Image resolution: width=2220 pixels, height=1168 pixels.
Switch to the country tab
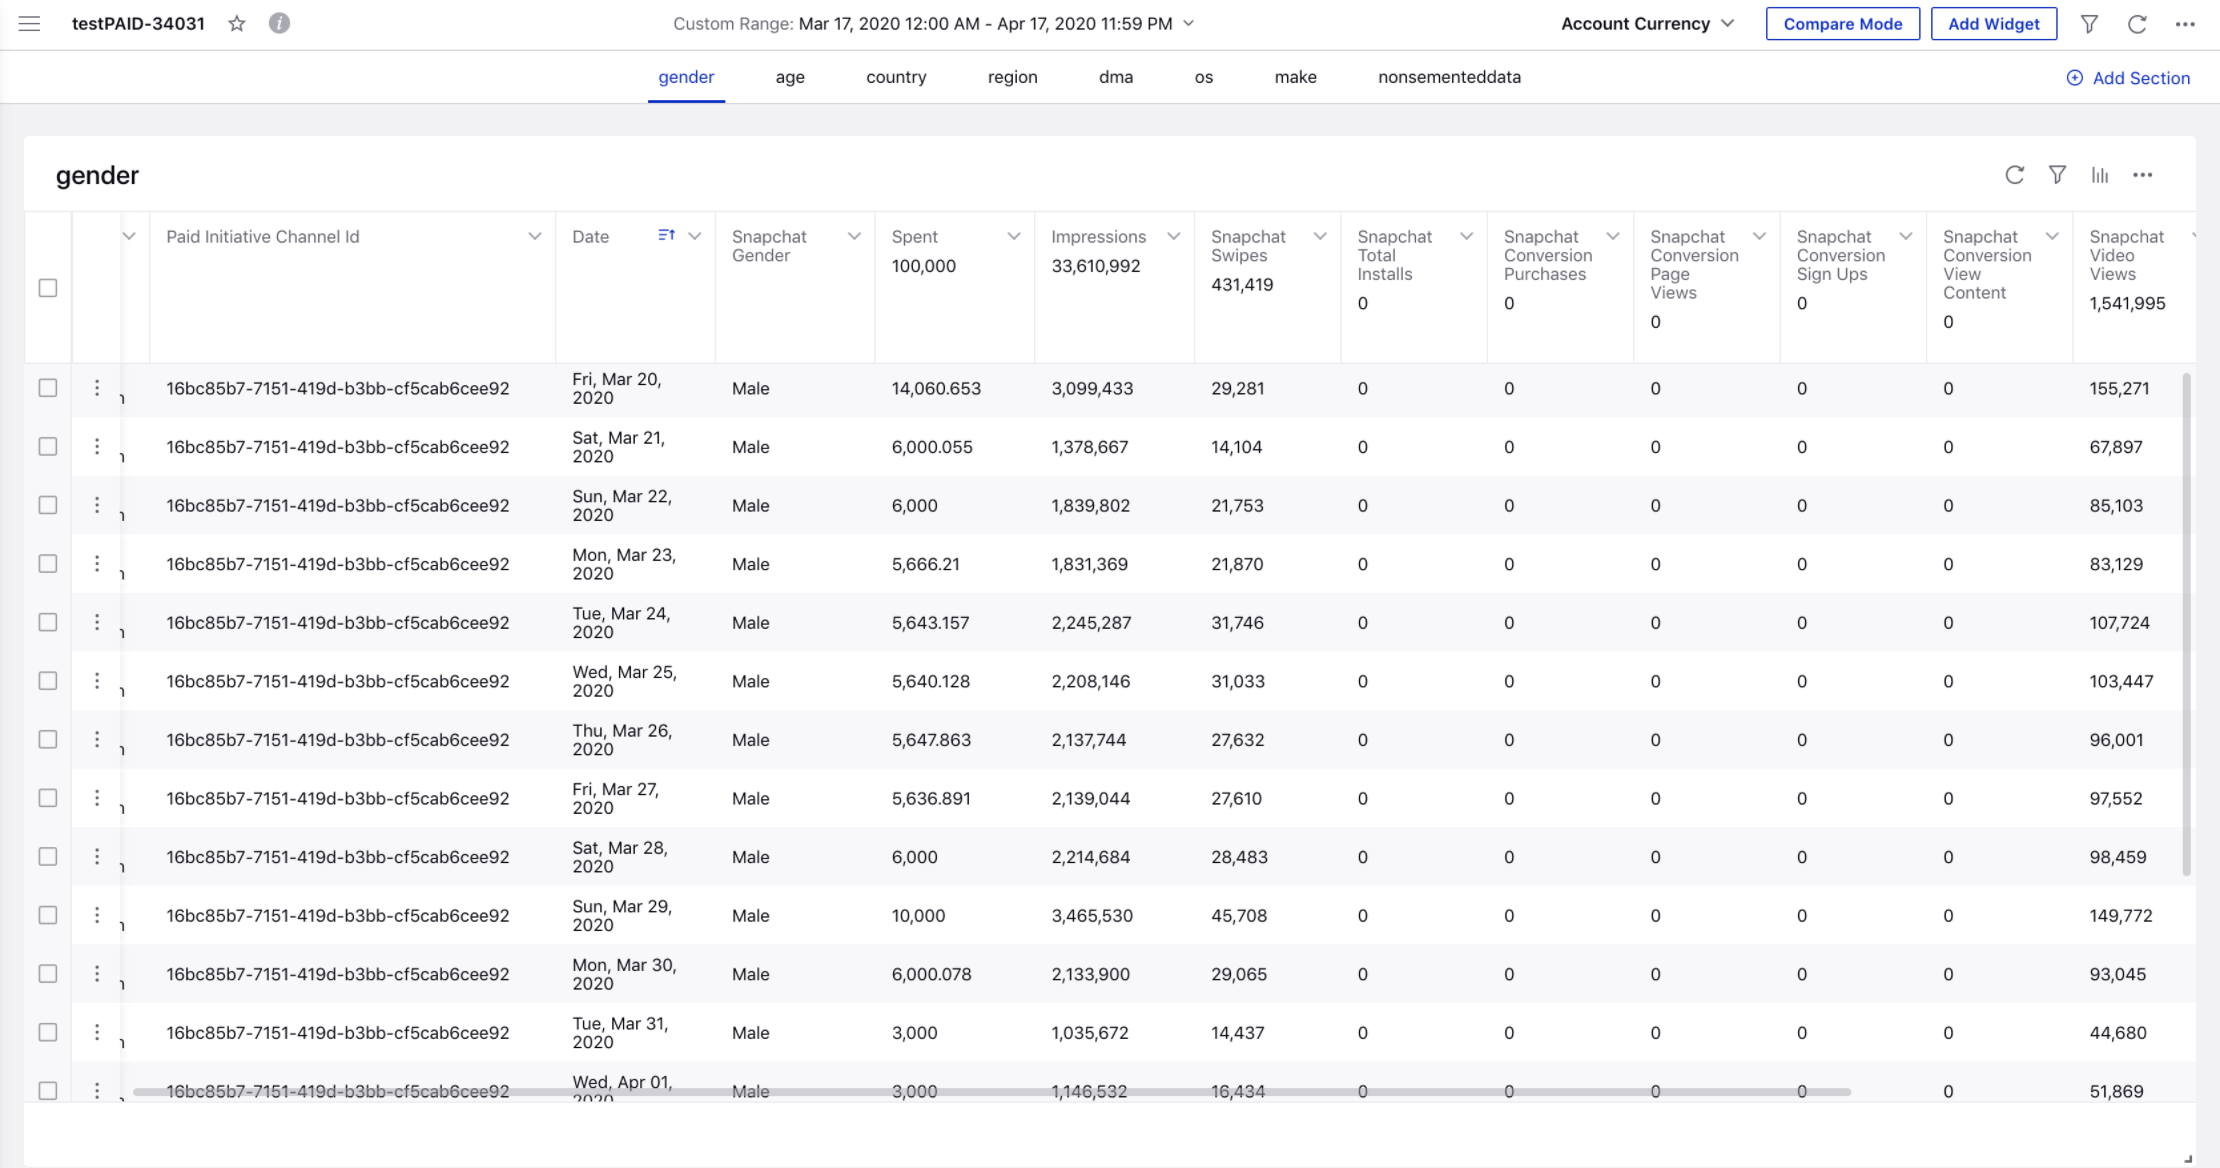pyautogui.click(x=896, y=76)
